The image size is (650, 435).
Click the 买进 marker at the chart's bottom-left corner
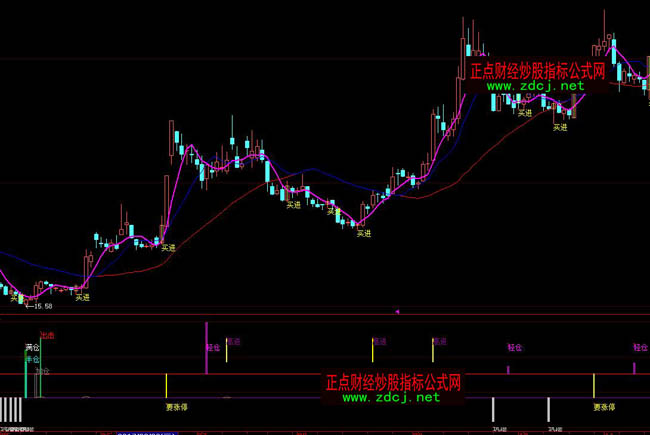click(17, 297)
